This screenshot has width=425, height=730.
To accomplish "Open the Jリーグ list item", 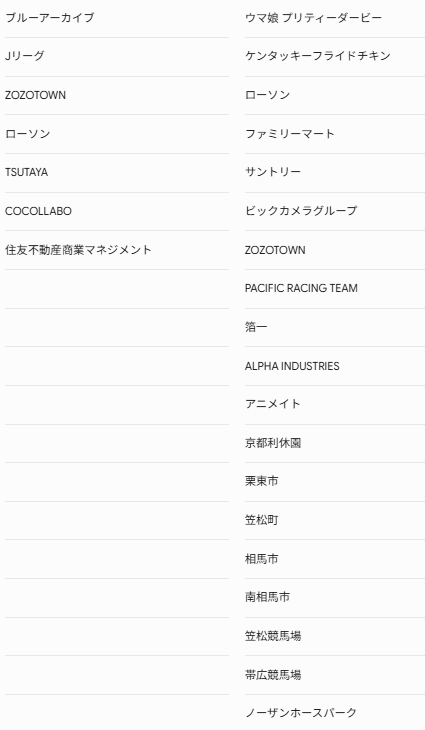I will point(25,56).
